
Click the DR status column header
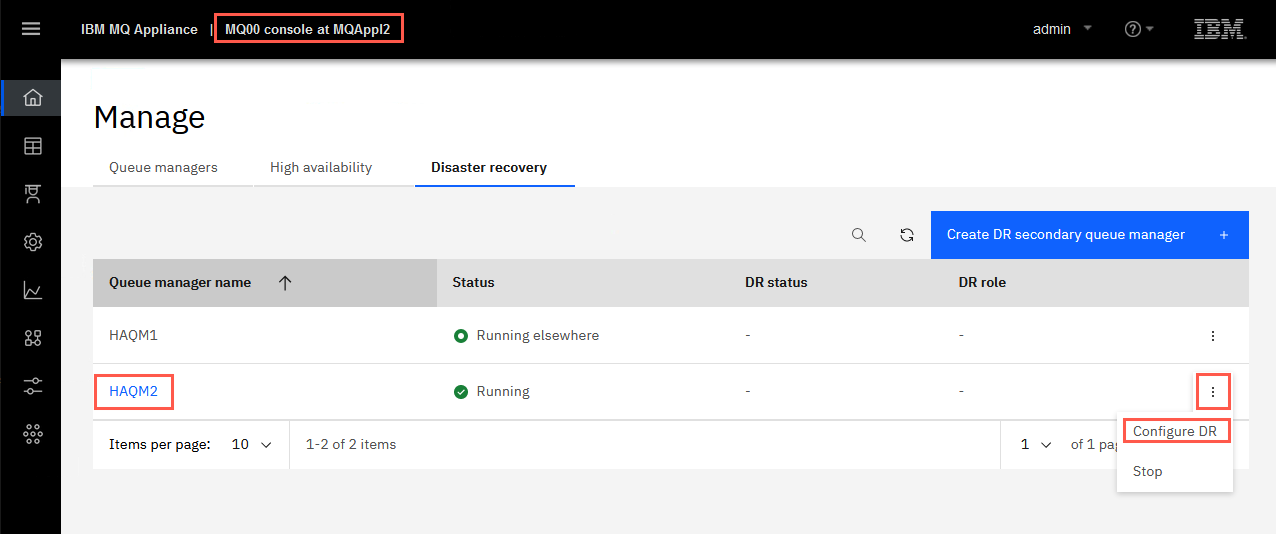[x=777, y=282]
